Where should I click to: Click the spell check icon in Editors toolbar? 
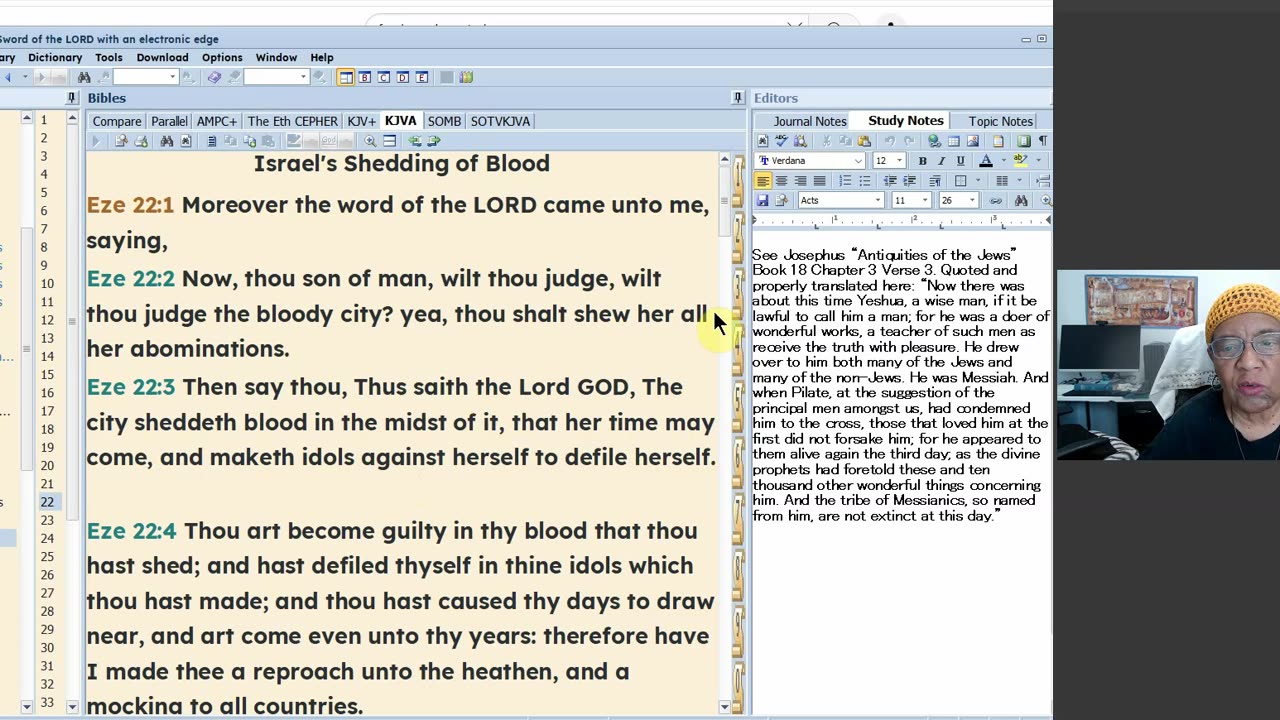[x=781, y=141]
